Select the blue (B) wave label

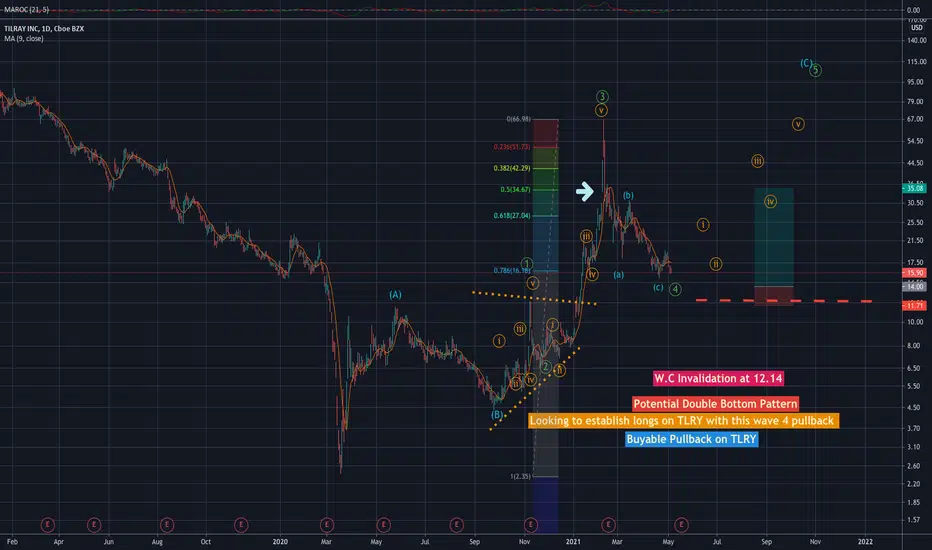point(497,414)
